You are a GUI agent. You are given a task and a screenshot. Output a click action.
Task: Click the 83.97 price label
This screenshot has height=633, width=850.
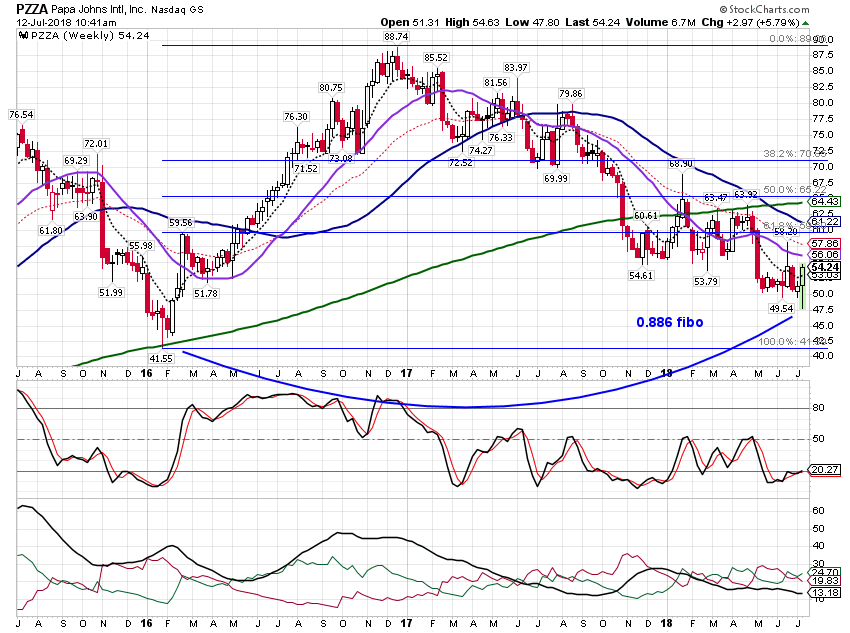coord(516,68)
